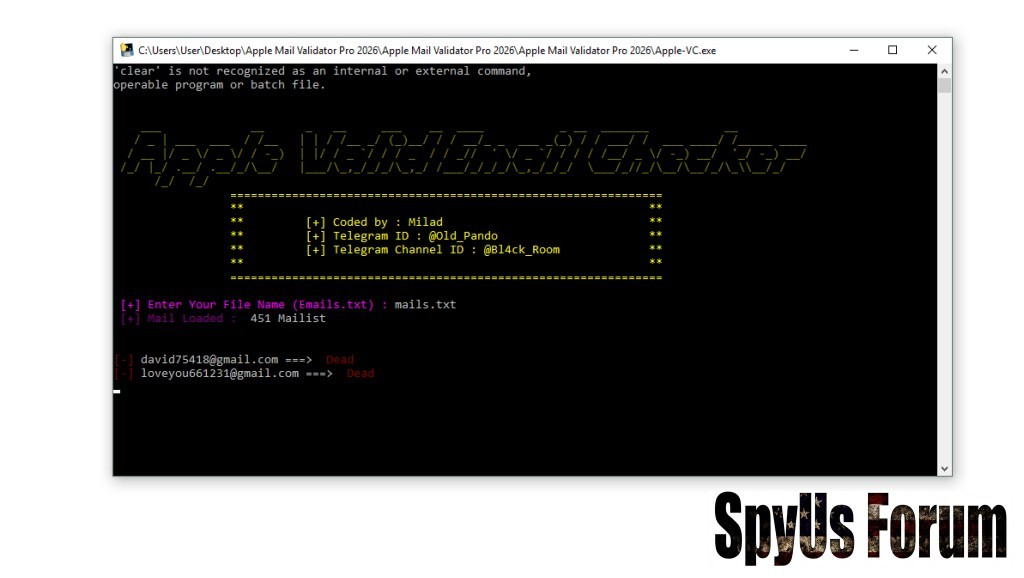Click the vertical scrollbar thumb
This screenshot has width=1024, height=578.
pos(944,86)
